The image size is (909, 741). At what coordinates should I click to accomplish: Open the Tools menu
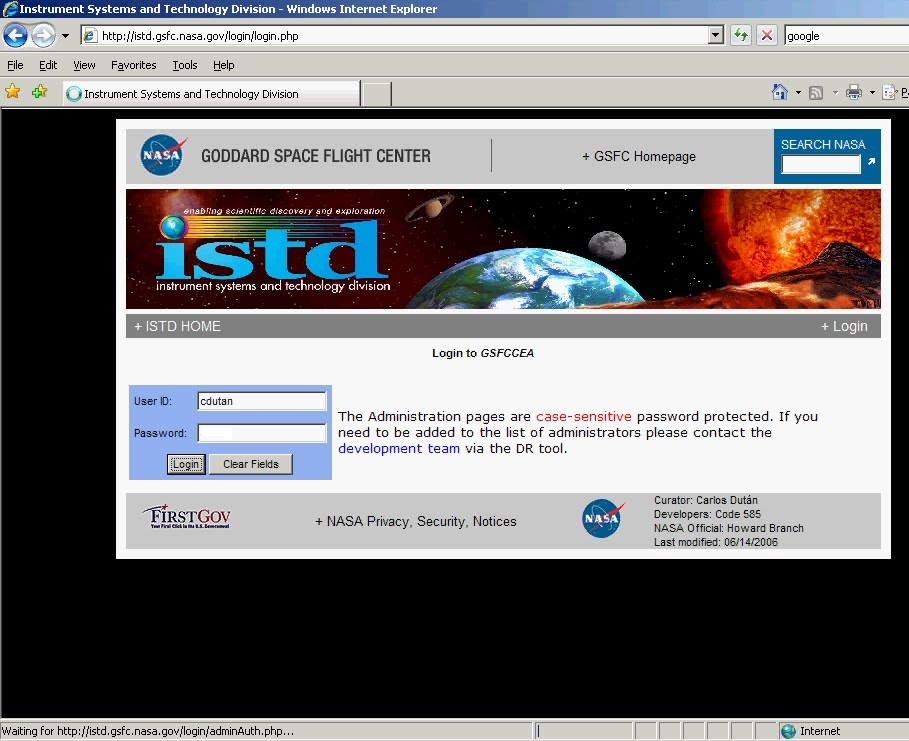[x=185, y=65]
